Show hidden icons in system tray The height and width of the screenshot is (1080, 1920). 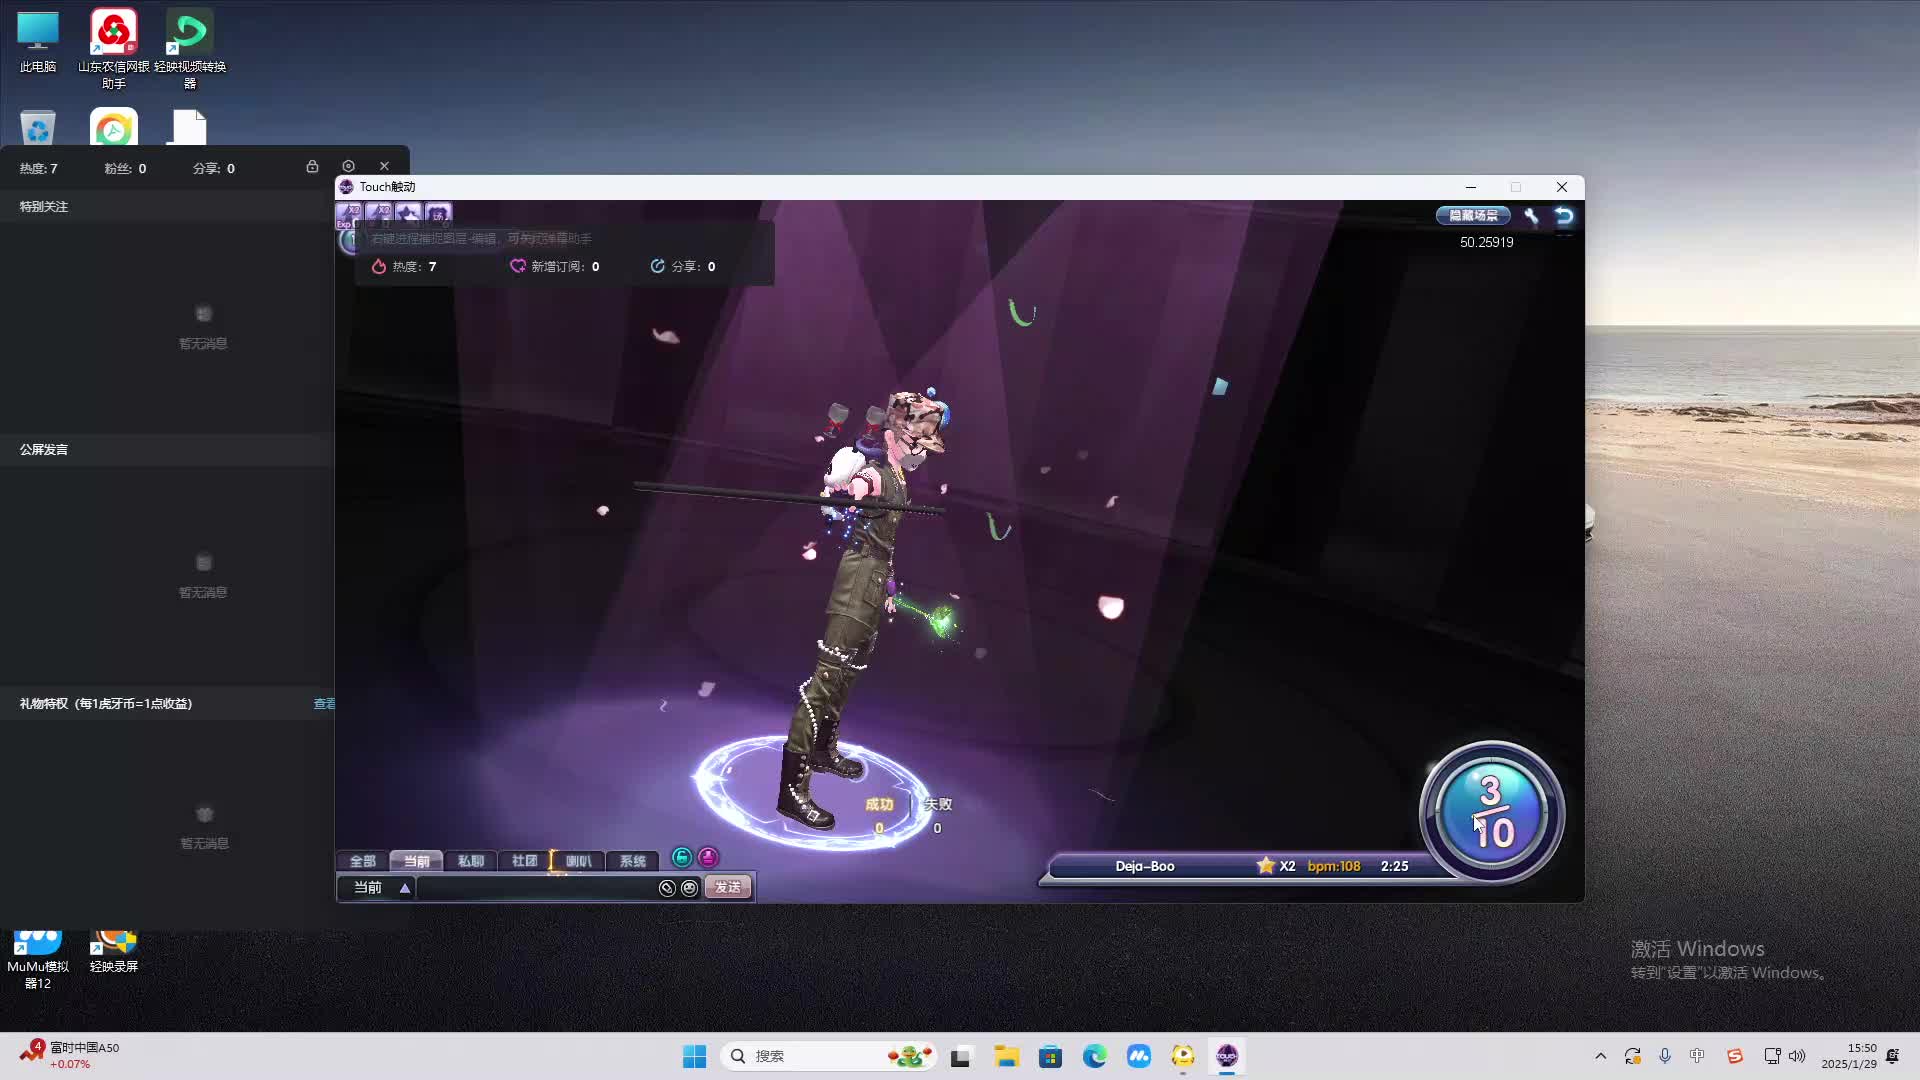pos(1600,1056)
